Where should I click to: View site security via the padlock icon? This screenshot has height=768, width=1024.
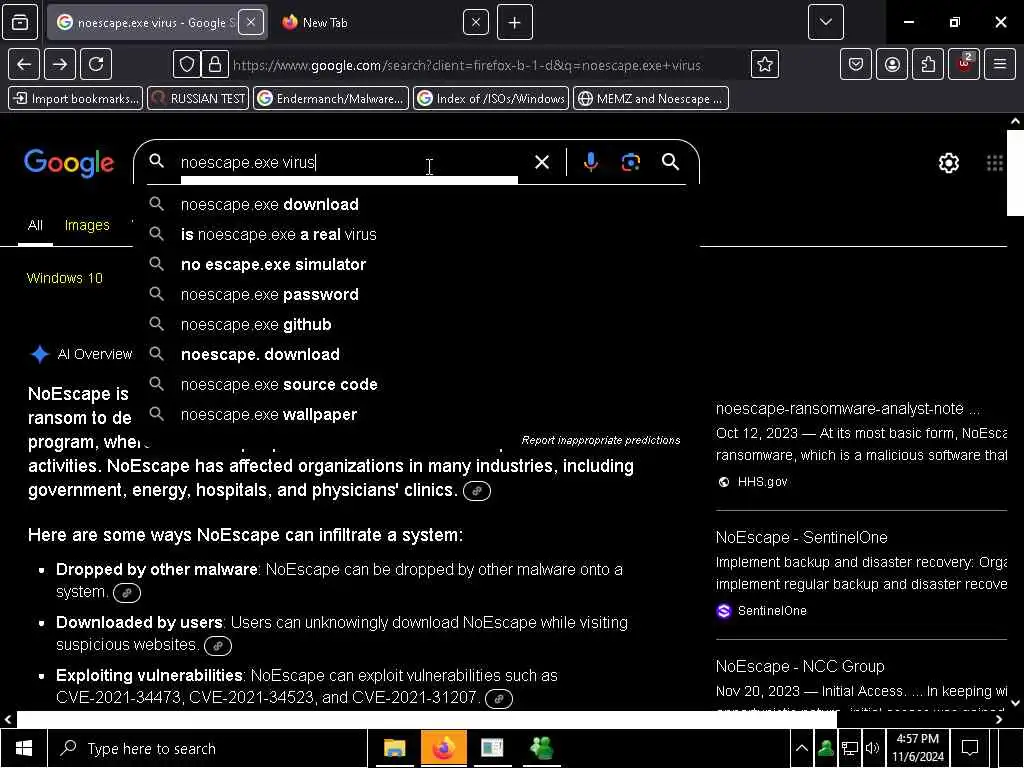point(214,64)
